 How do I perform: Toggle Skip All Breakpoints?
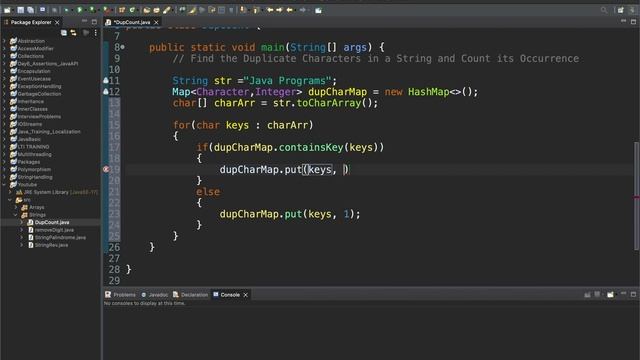pyautogui.click(x=54, y=10)
